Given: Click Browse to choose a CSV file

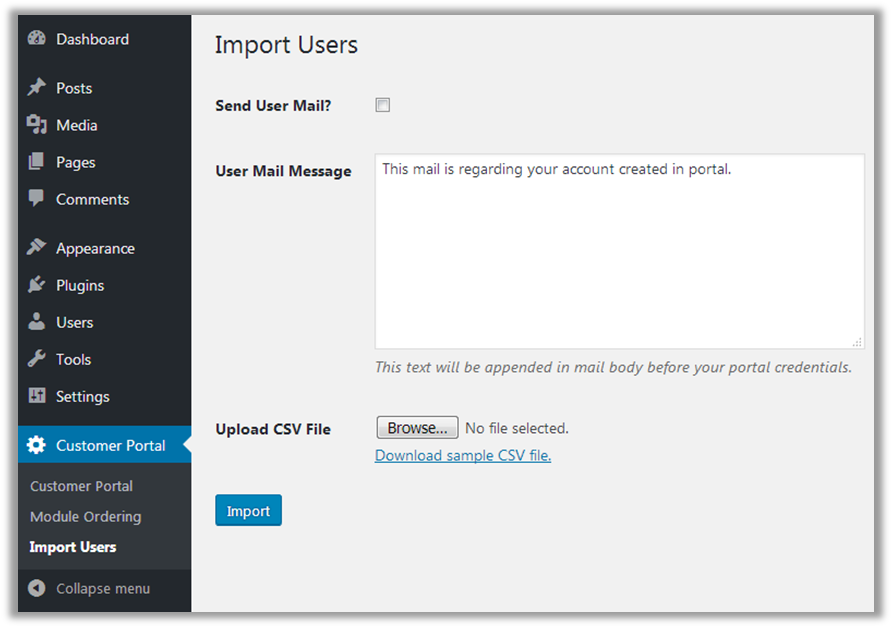Looking at the screenshot, I should click(417, 428).
